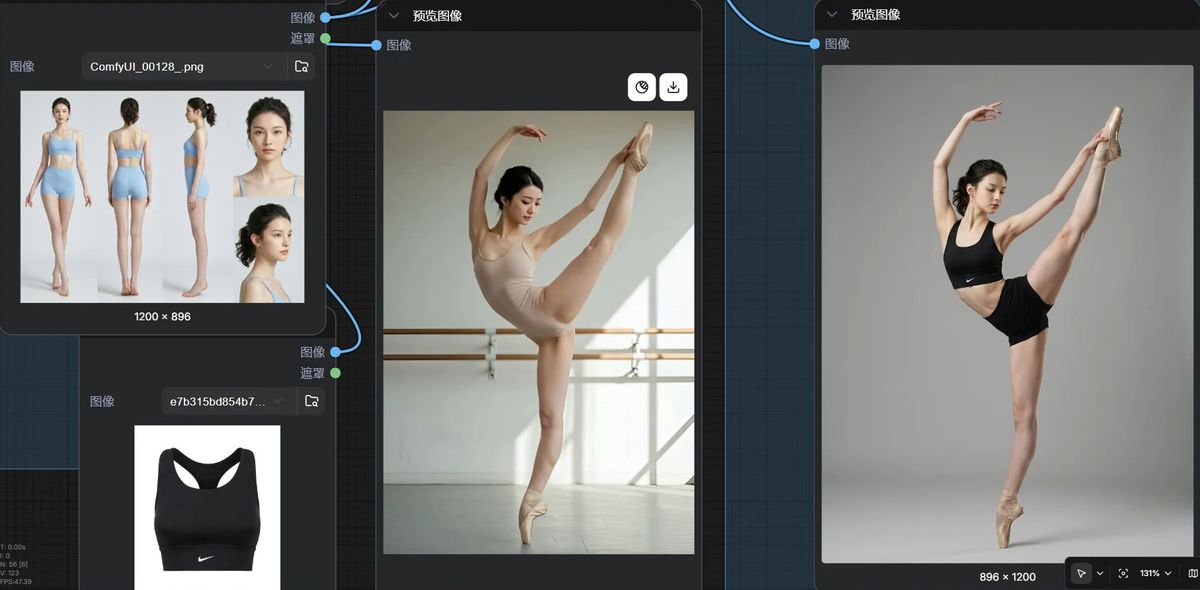Click the "896 × 1200" dimension text
This screenshot has width=1200, height=590.
coord(1007,577)
